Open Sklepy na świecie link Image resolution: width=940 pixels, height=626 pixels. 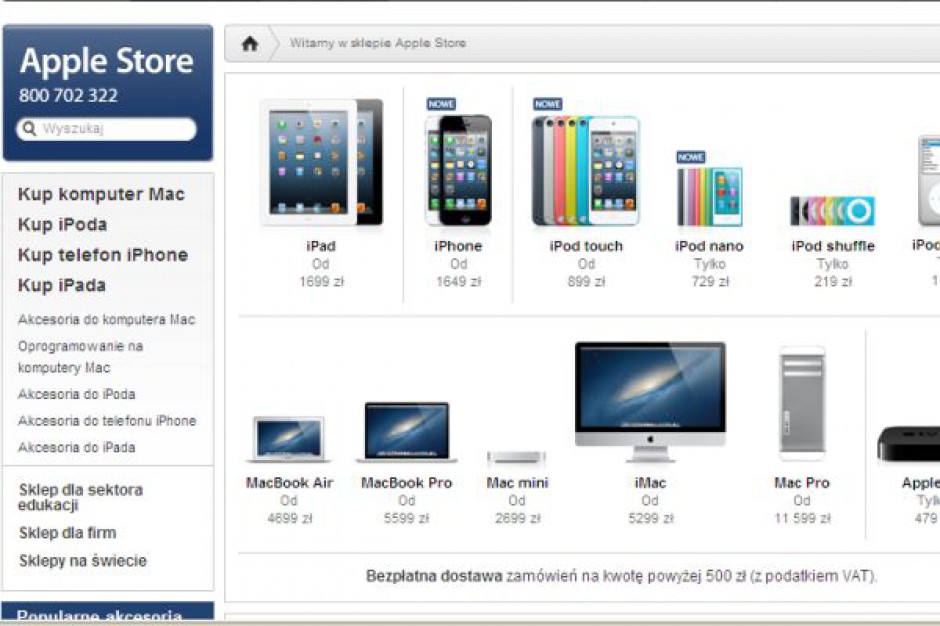[x=83, y=561]
